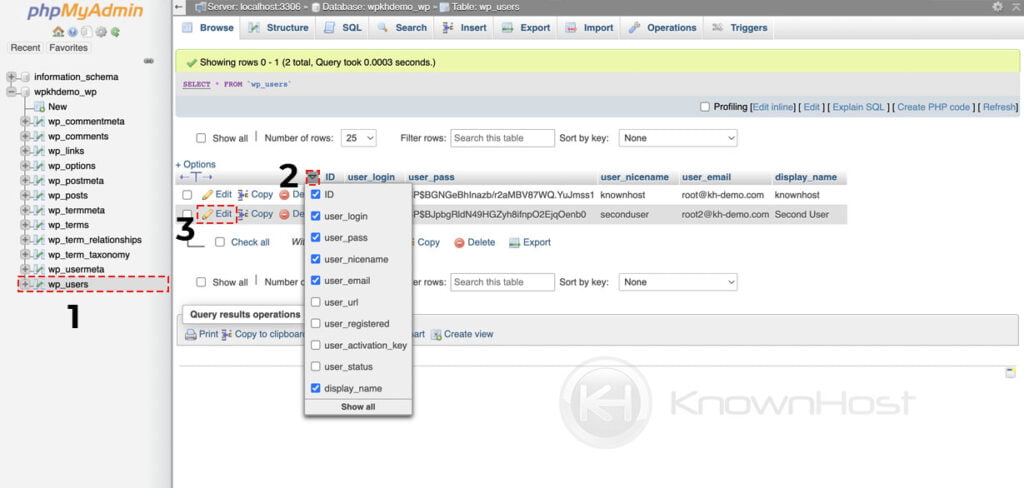Collapse navigation panel left arrow icon
Screen dimensions: 1024x488
coord(180,7)
